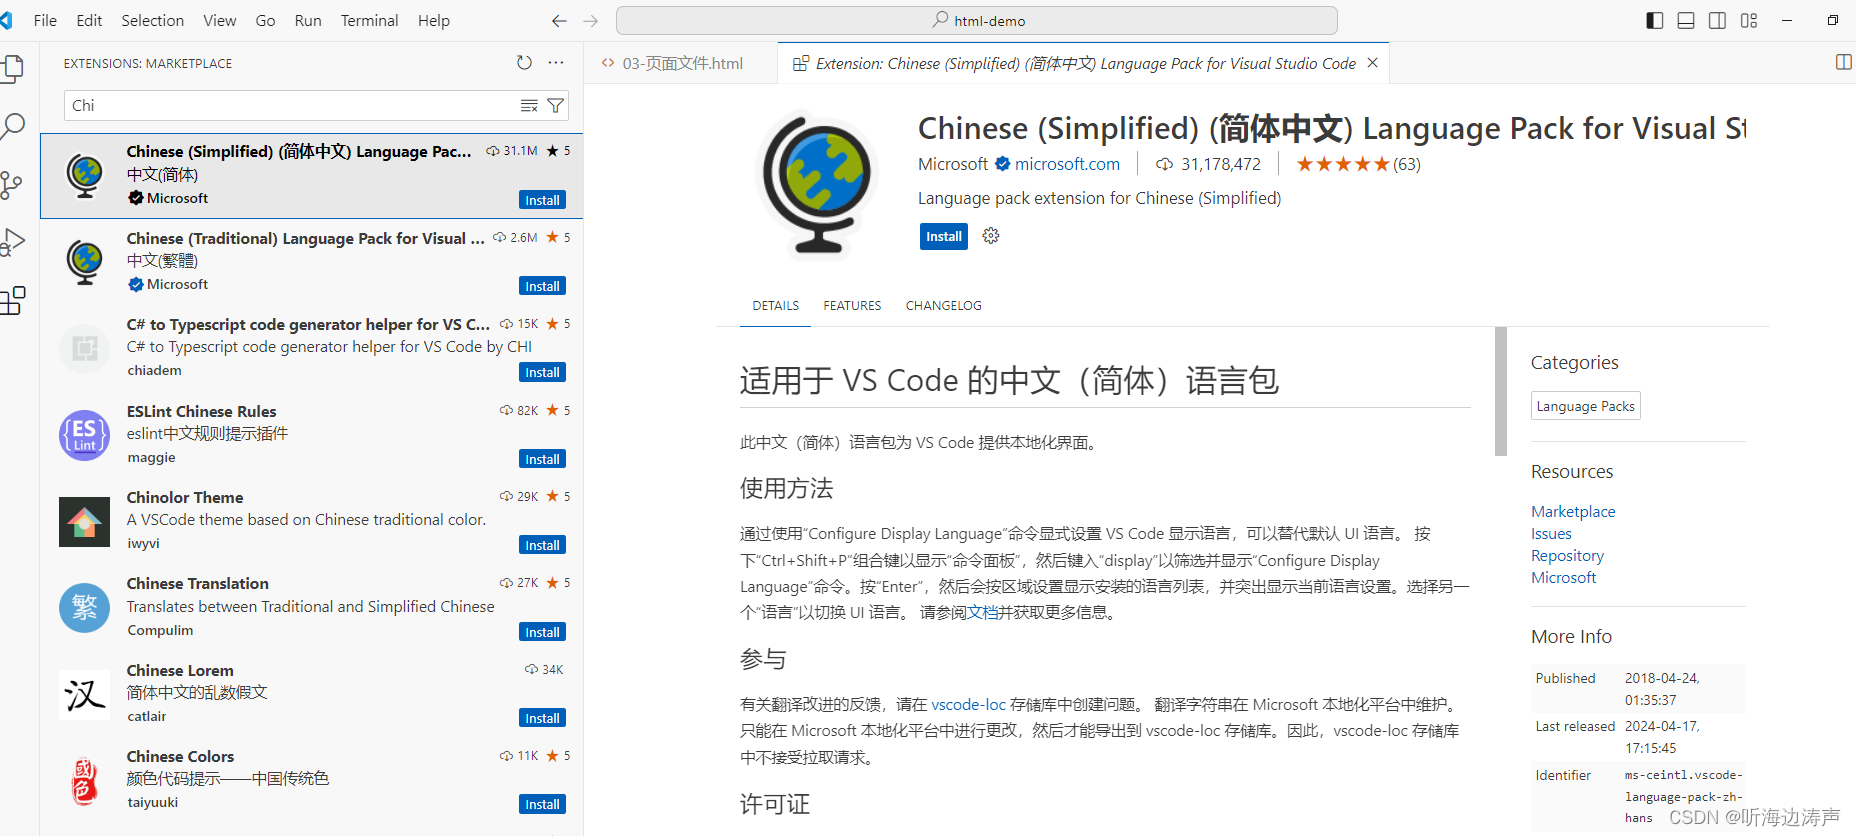This screenshot has width=1856, height=836.
Task: Install Chinese Colors extension
Action: click(x=543, y=804)
